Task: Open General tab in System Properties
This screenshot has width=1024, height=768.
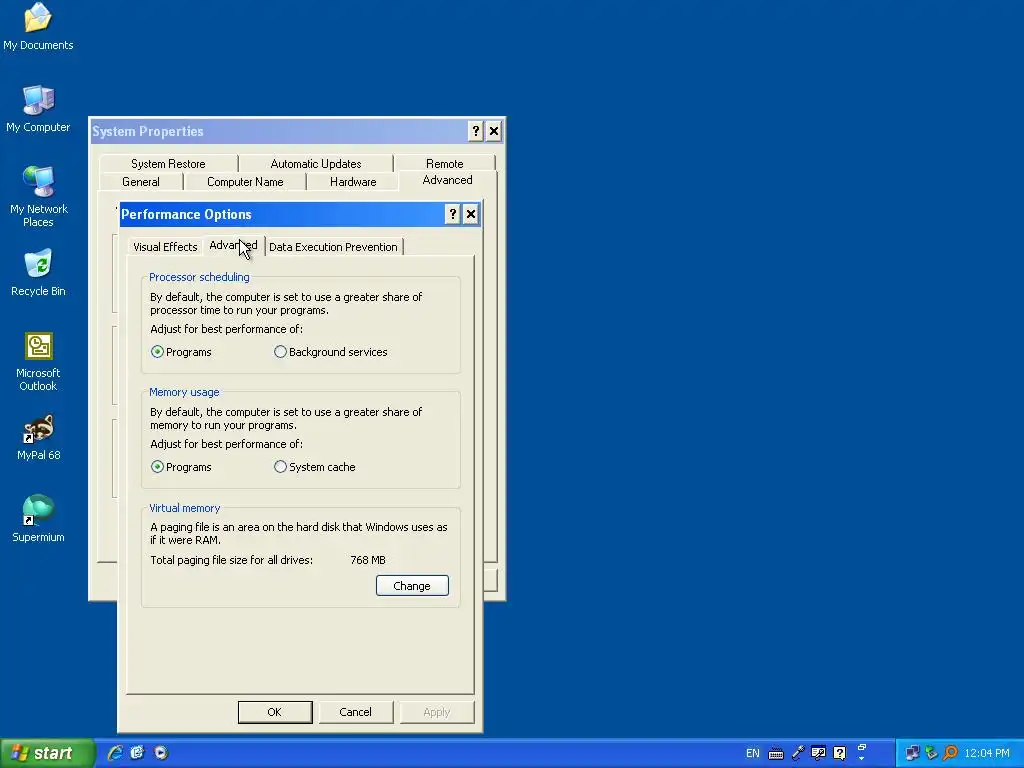Action: pyautogui.click(x=141, y=182)
